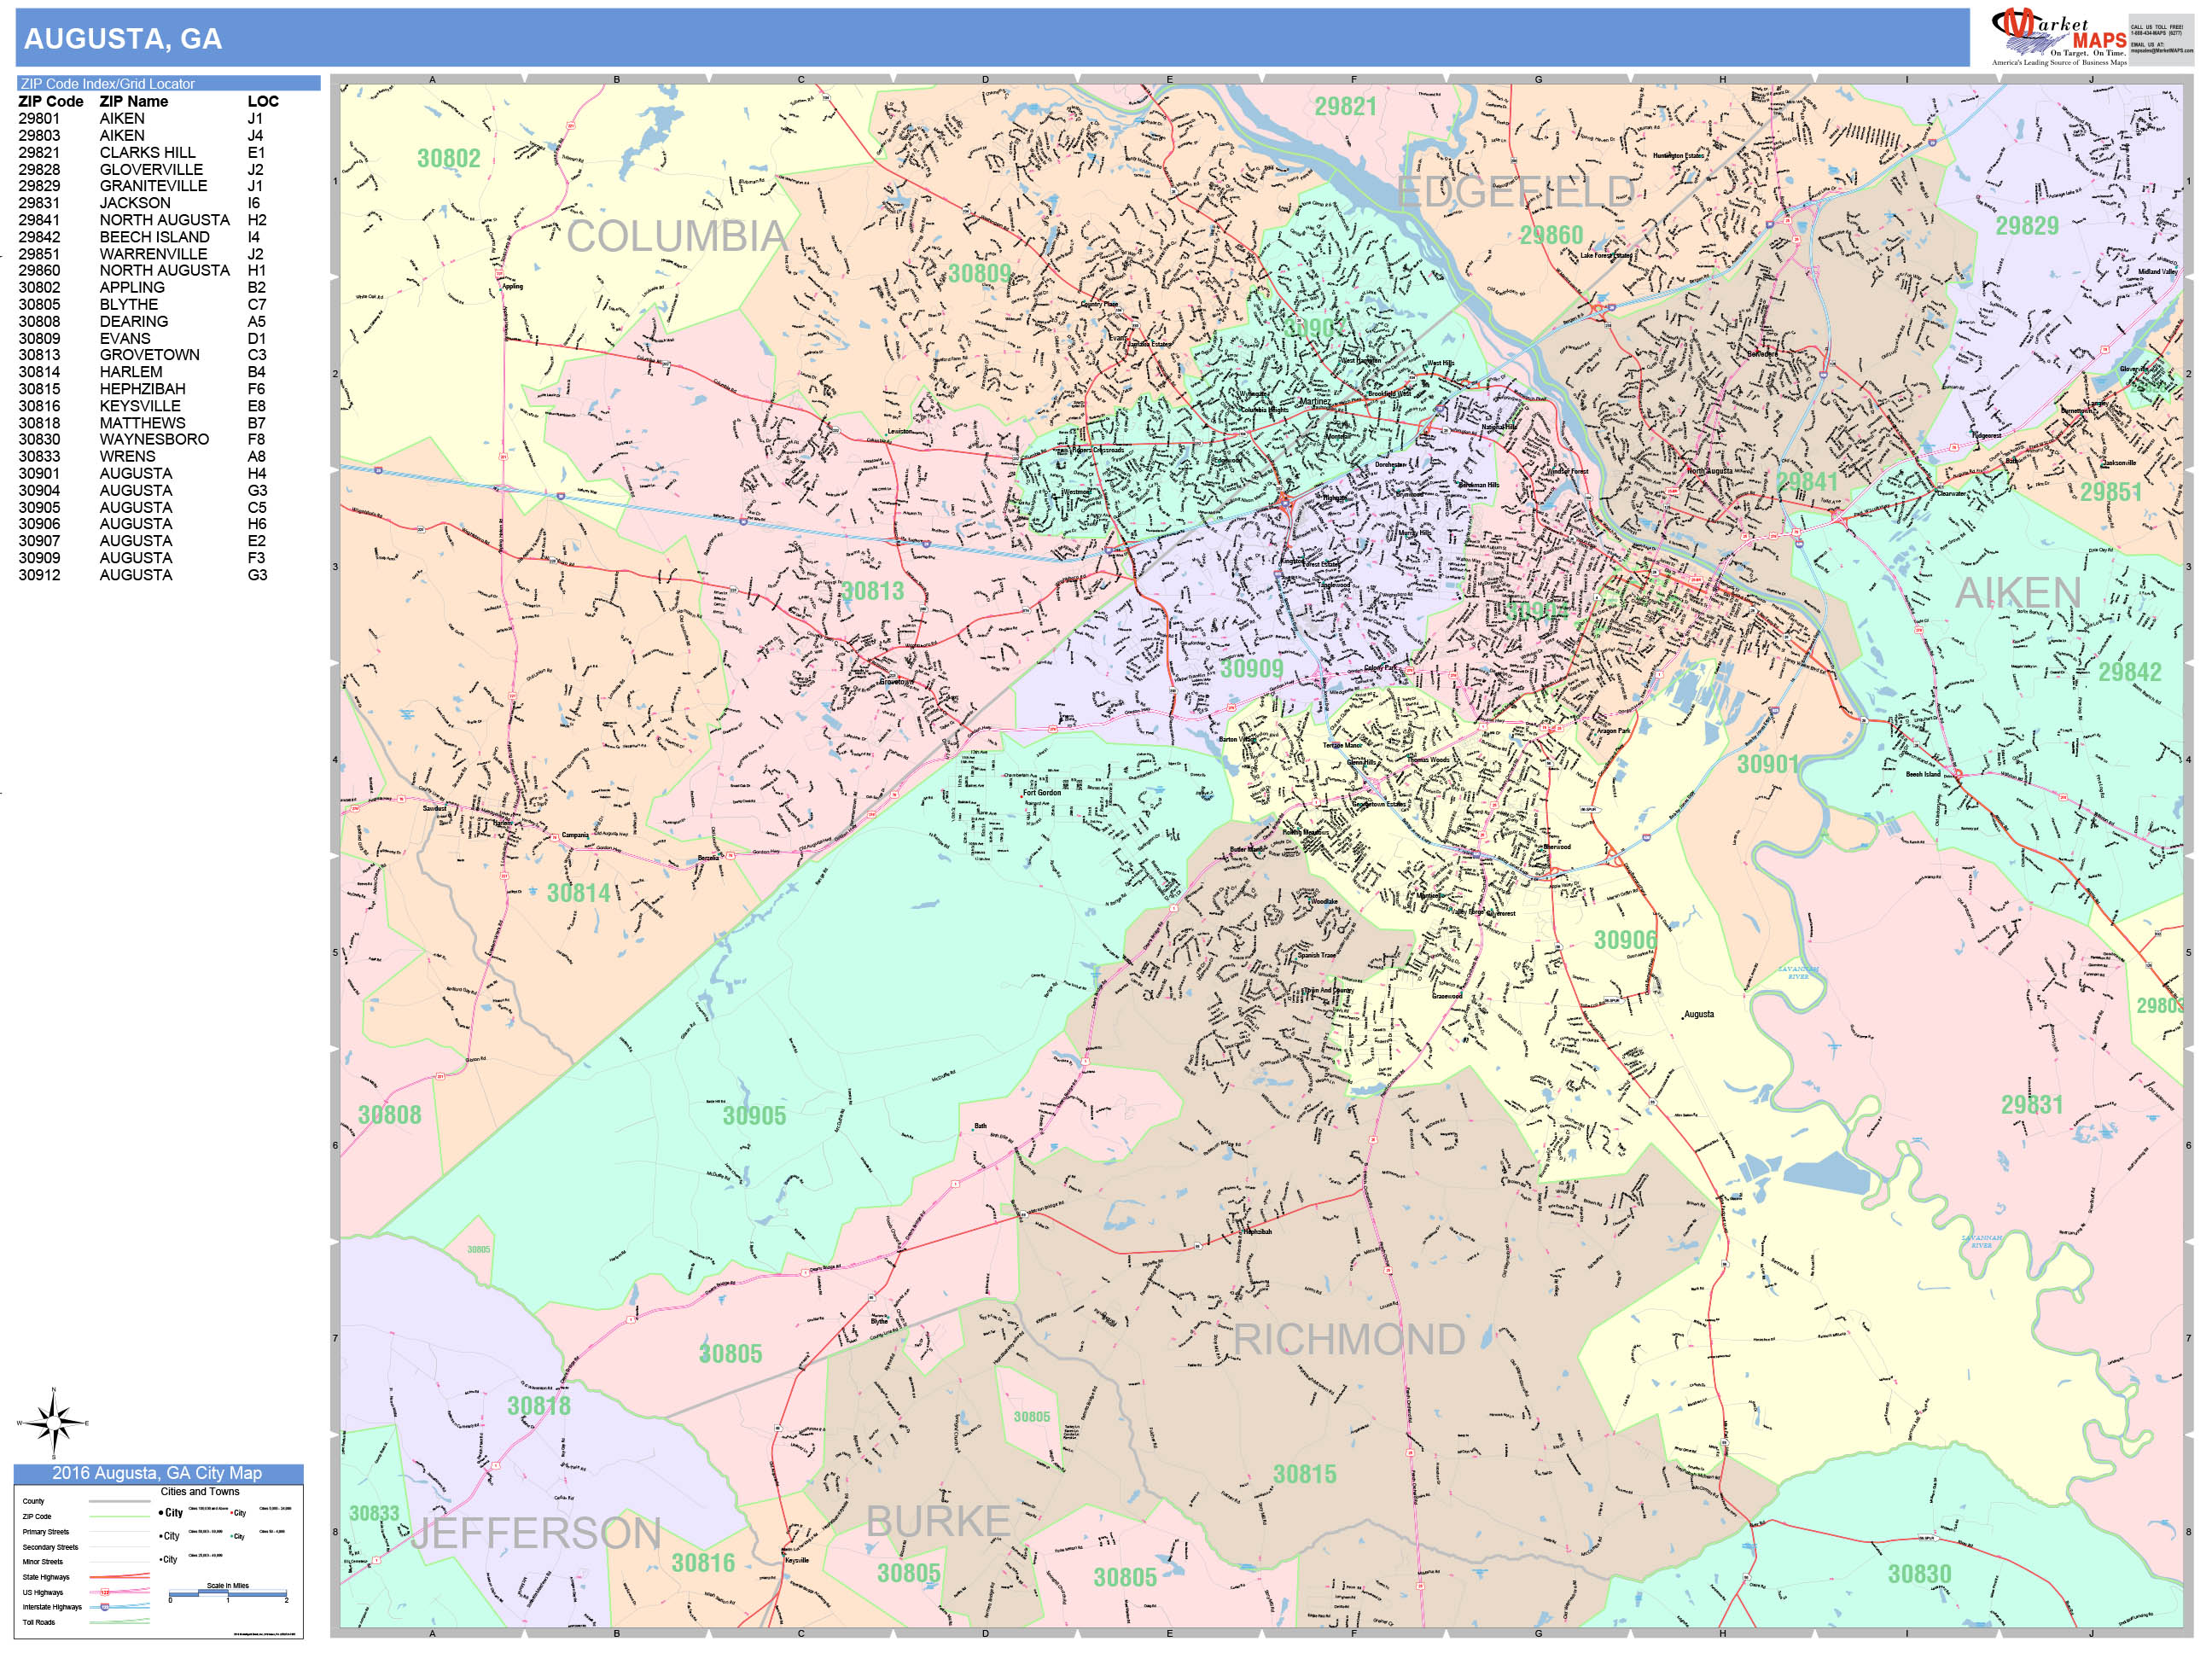Click the Interstate Highways shield symbol in legend
Viewport: 2212px width, 1659px height.
[x=105, y=1608]
